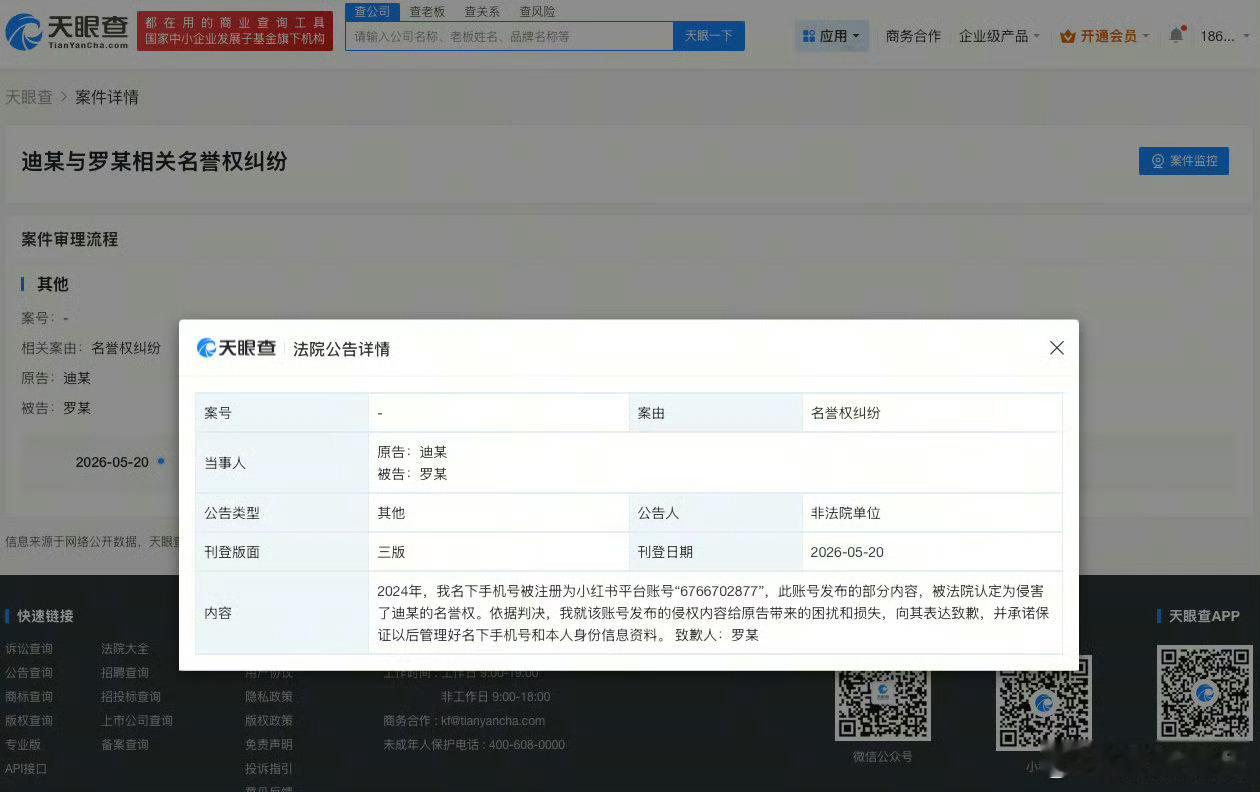Screen dimensions: 1260x792
Task: Click the 开通会员 crown icon
Action: 1067,36
